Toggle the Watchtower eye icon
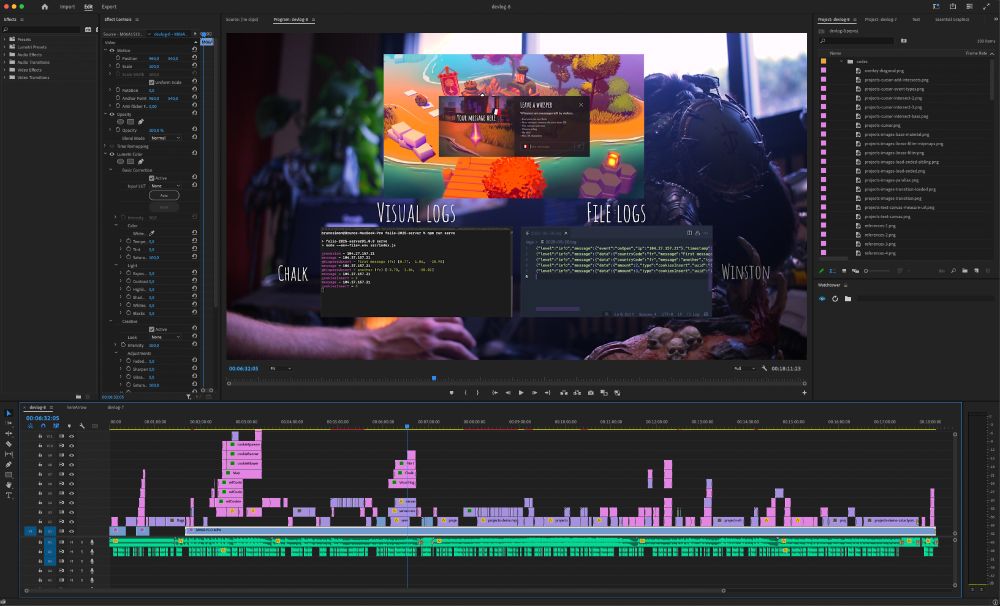 [x=822, y=299]
